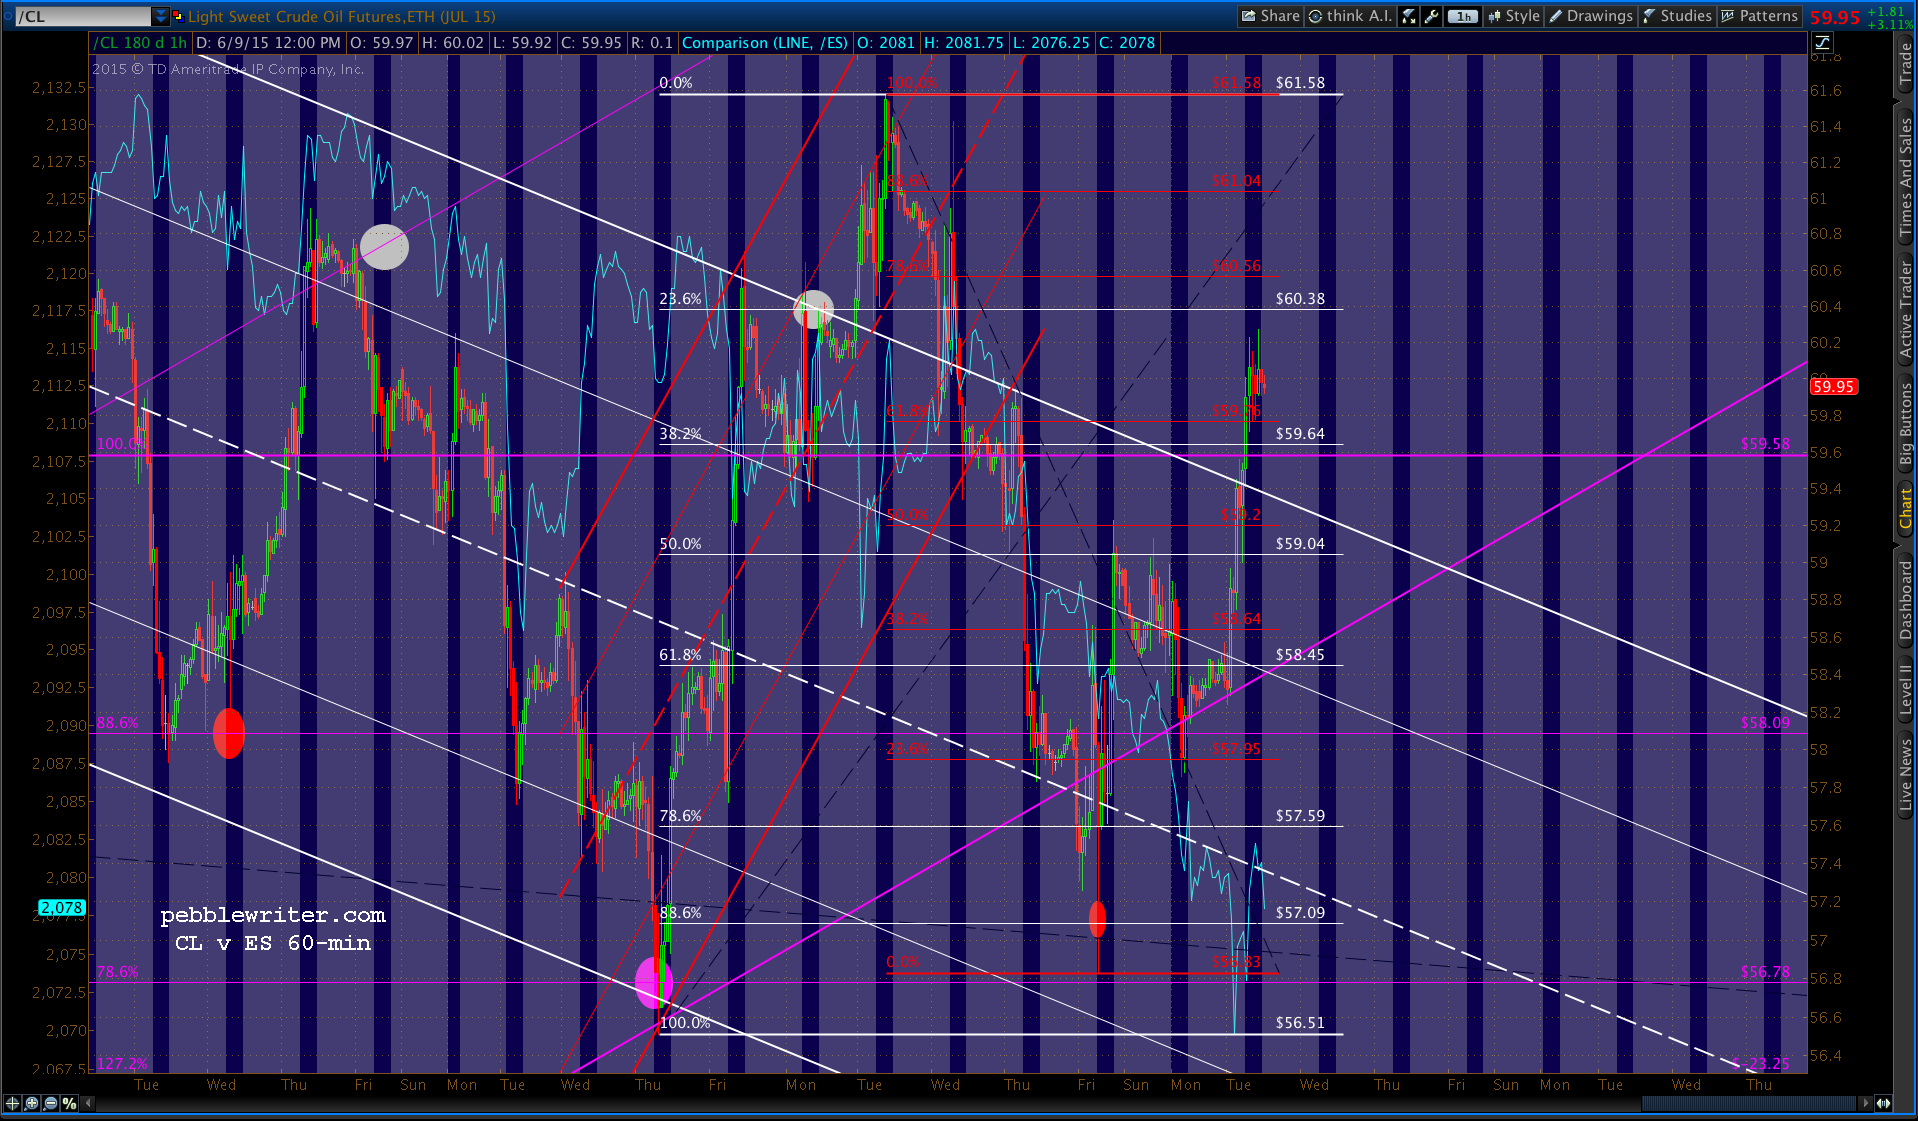The height and width of the screenshot is (1121, 1918).
Task: Click the magenta $56.78 level label
Action: click(1765, 972)
